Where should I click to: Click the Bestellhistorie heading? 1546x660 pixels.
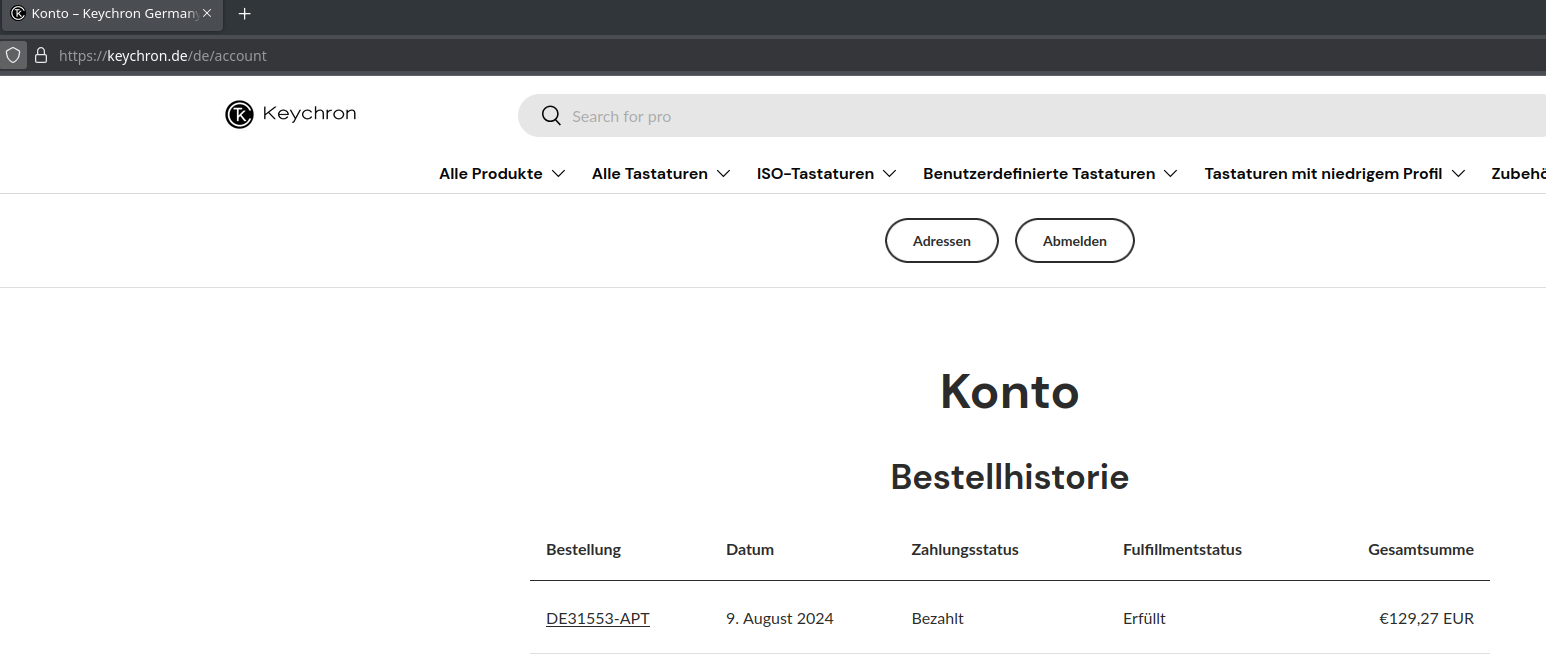click(x=1010, y=477)
